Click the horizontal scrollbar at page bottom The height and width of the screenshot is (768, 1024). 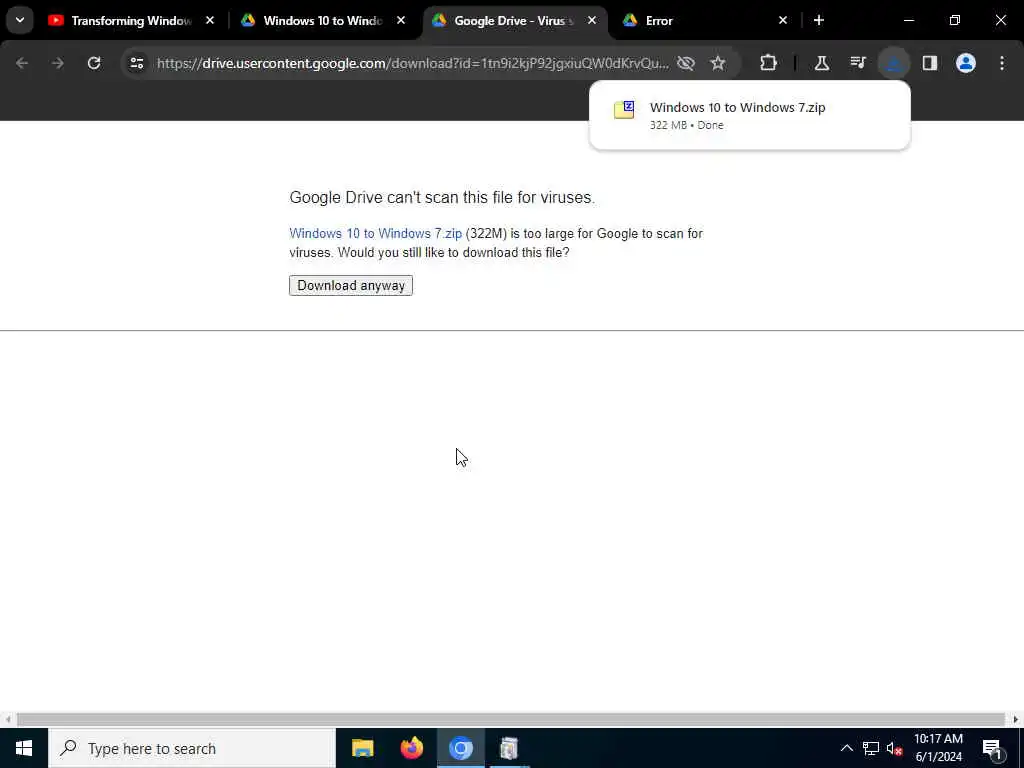(511, 719)
